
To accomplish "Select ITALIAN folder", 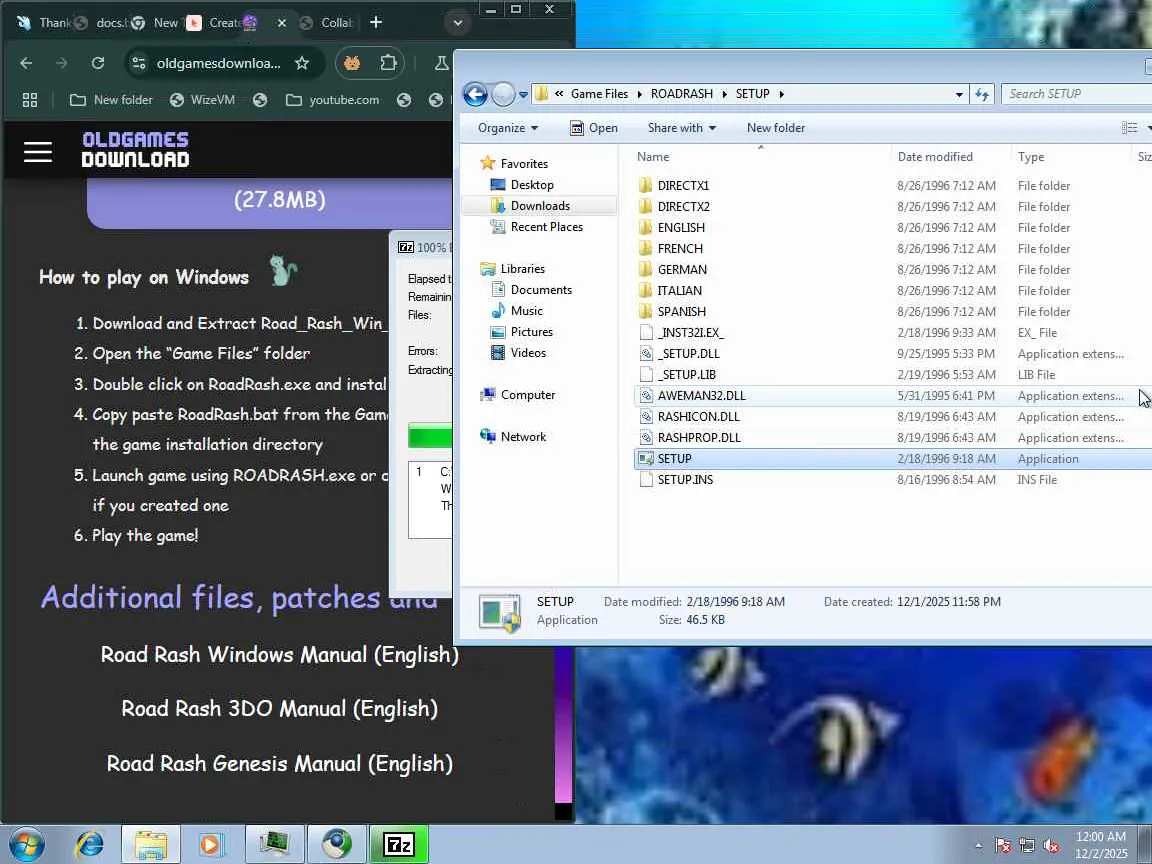I will pos(680,290).
